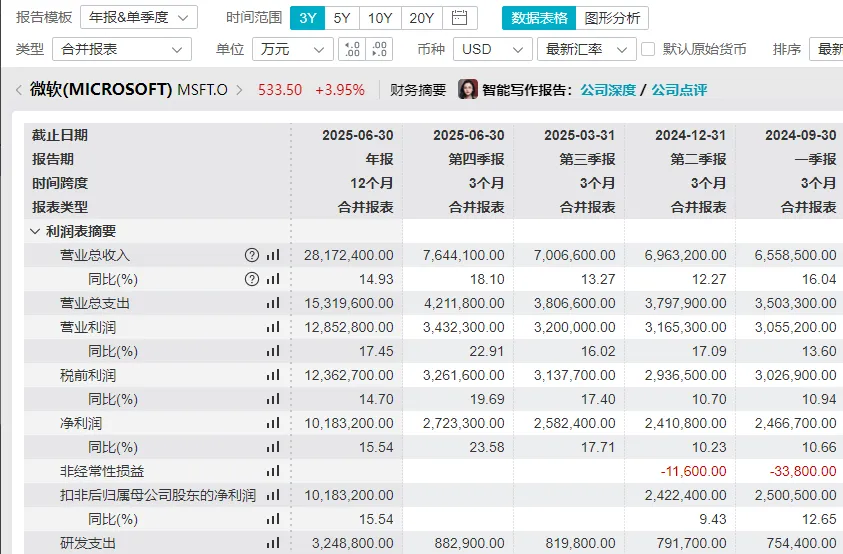
Task: Open chart icon for 同比 under 税前利润
Action: (x=273, y=399)
